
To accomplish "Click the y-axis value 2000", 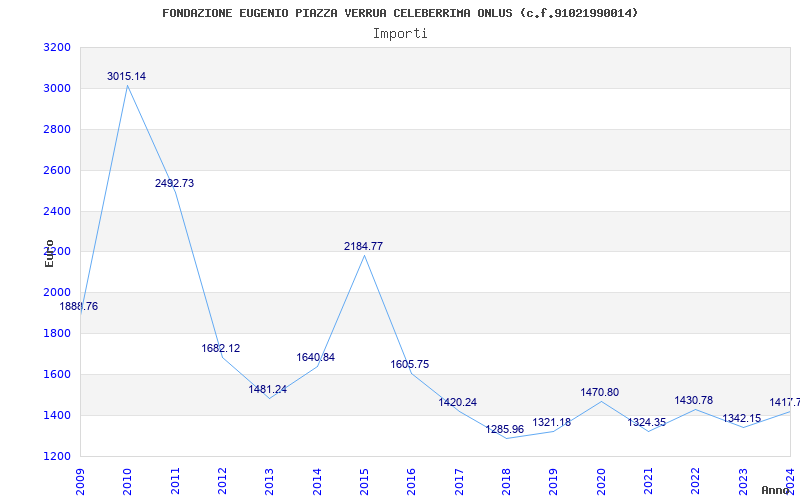I will click(56, 293).
